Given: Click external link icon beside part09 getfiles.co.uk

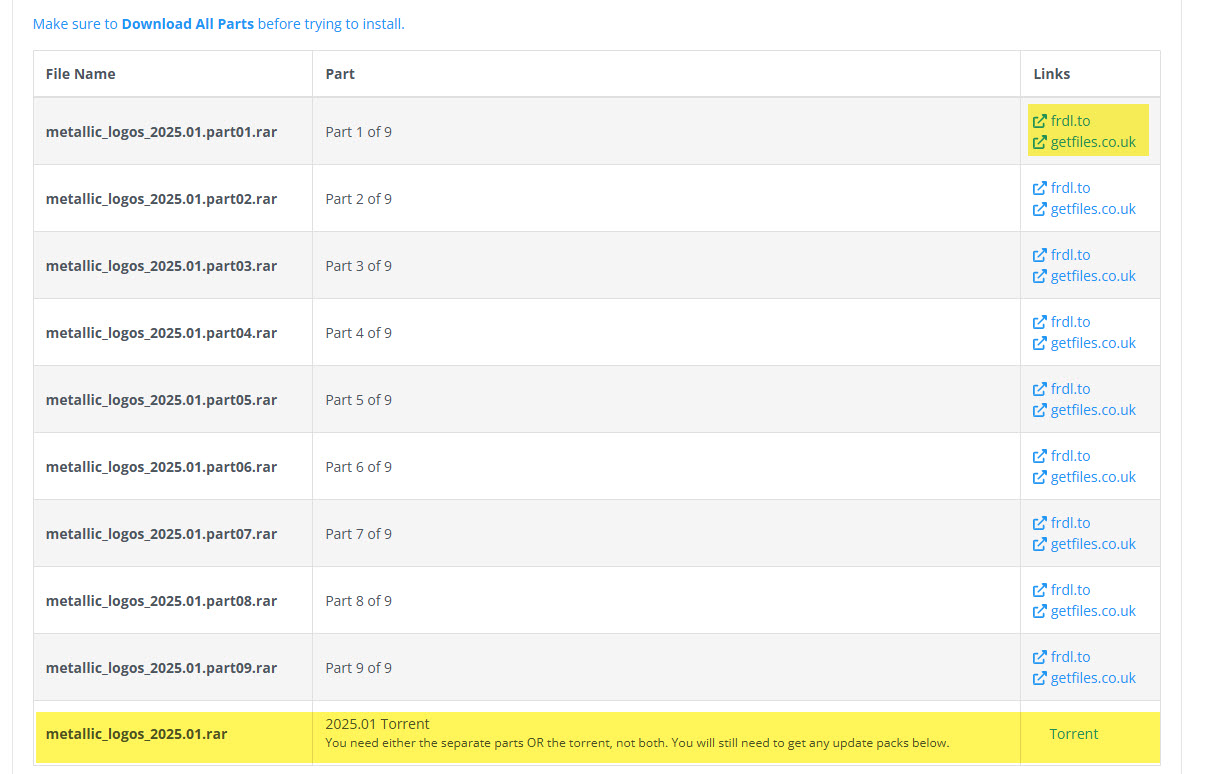Looking at the screenshot, I should 1039,679.
